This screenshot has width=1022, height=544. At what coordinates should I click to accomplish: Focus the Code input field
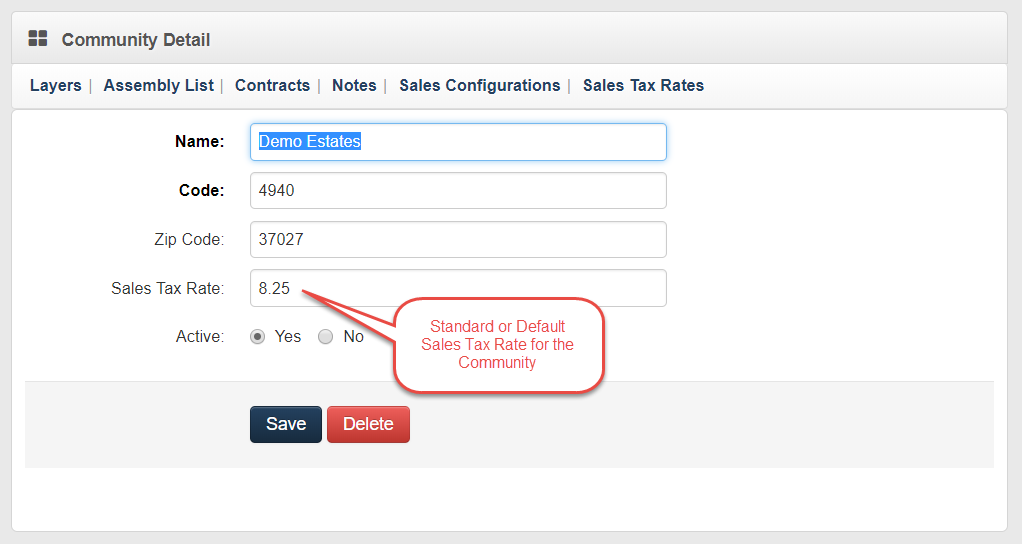pos(457,190)
